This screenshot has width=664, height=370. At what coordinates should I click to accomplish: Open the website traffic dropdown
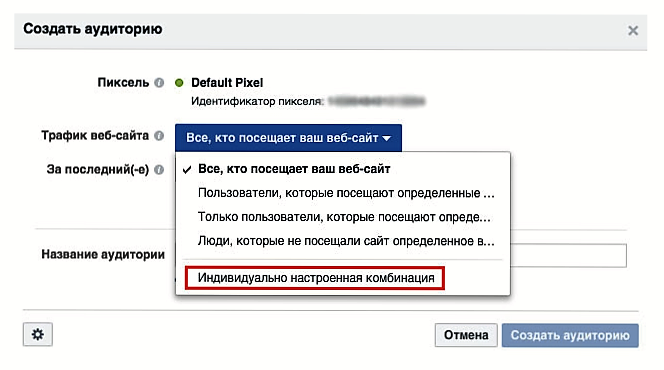pyautogui.click(x=288, y=138)
